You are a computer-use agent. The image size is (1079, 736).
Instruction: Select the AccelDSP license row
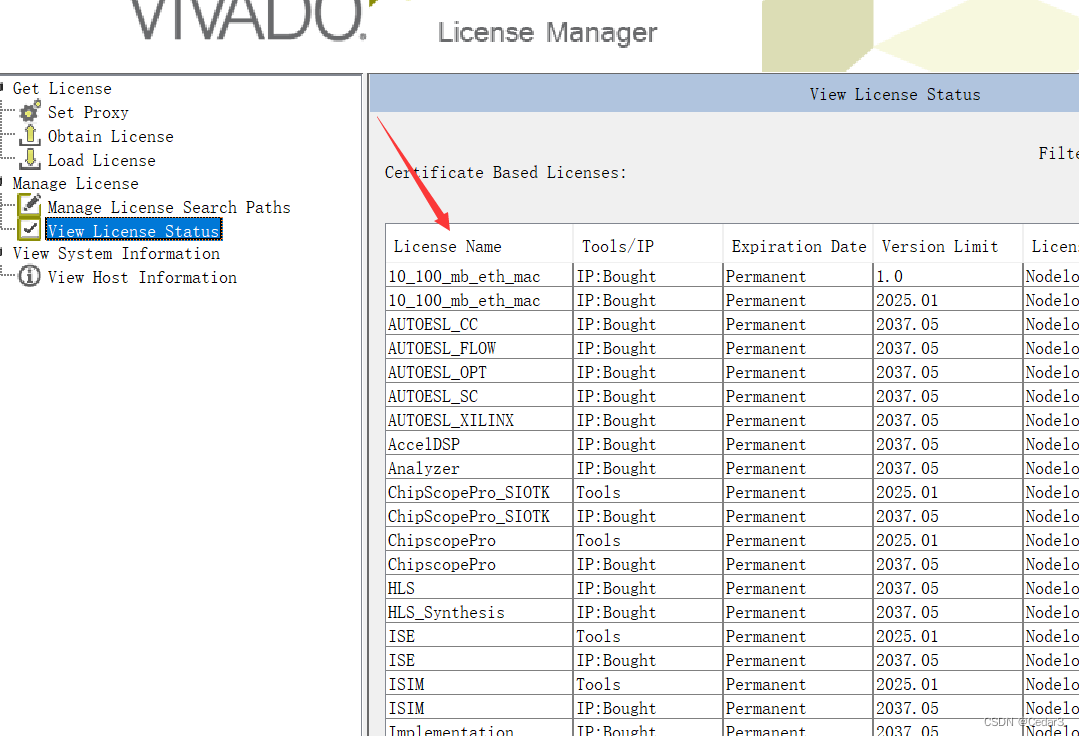(x=732, y=444)
